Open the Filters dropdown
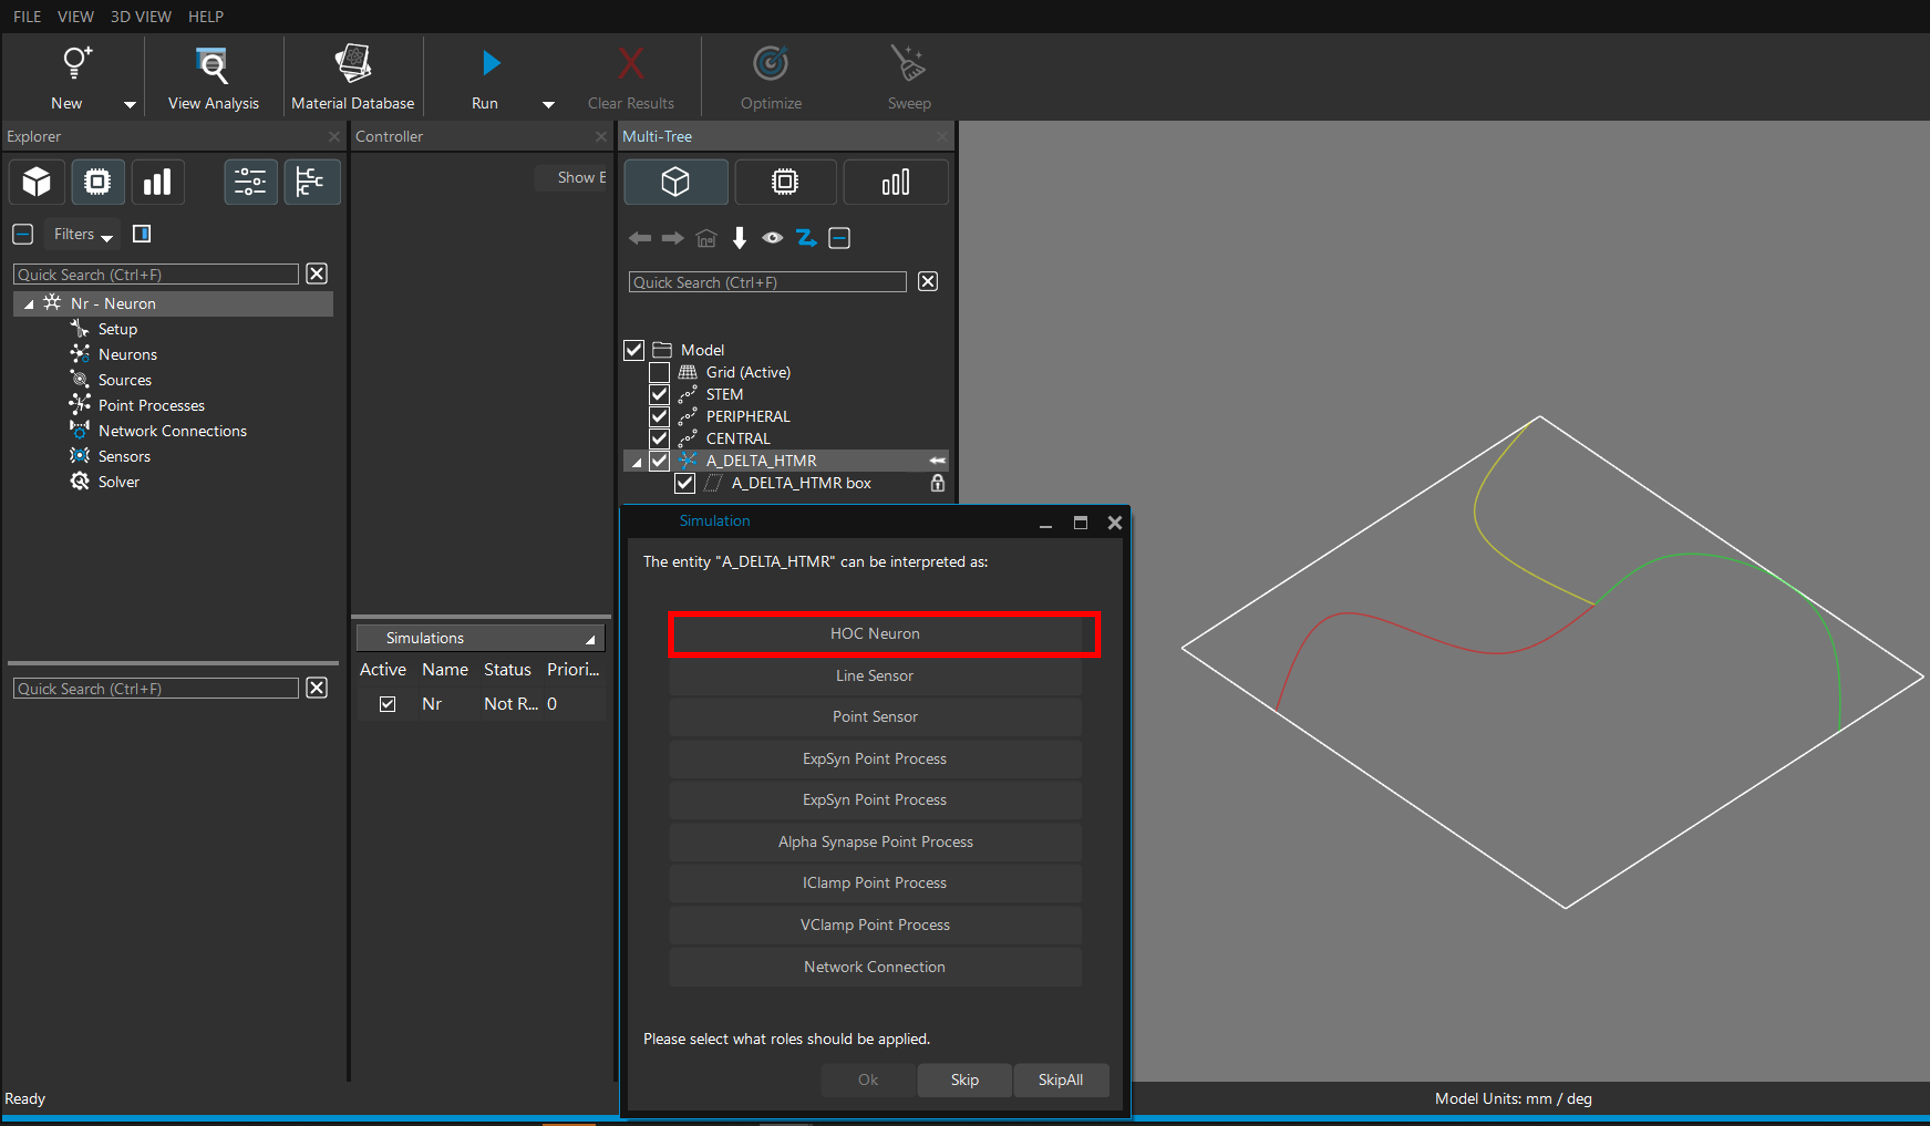1930x1126 pixels. (83, 234)
